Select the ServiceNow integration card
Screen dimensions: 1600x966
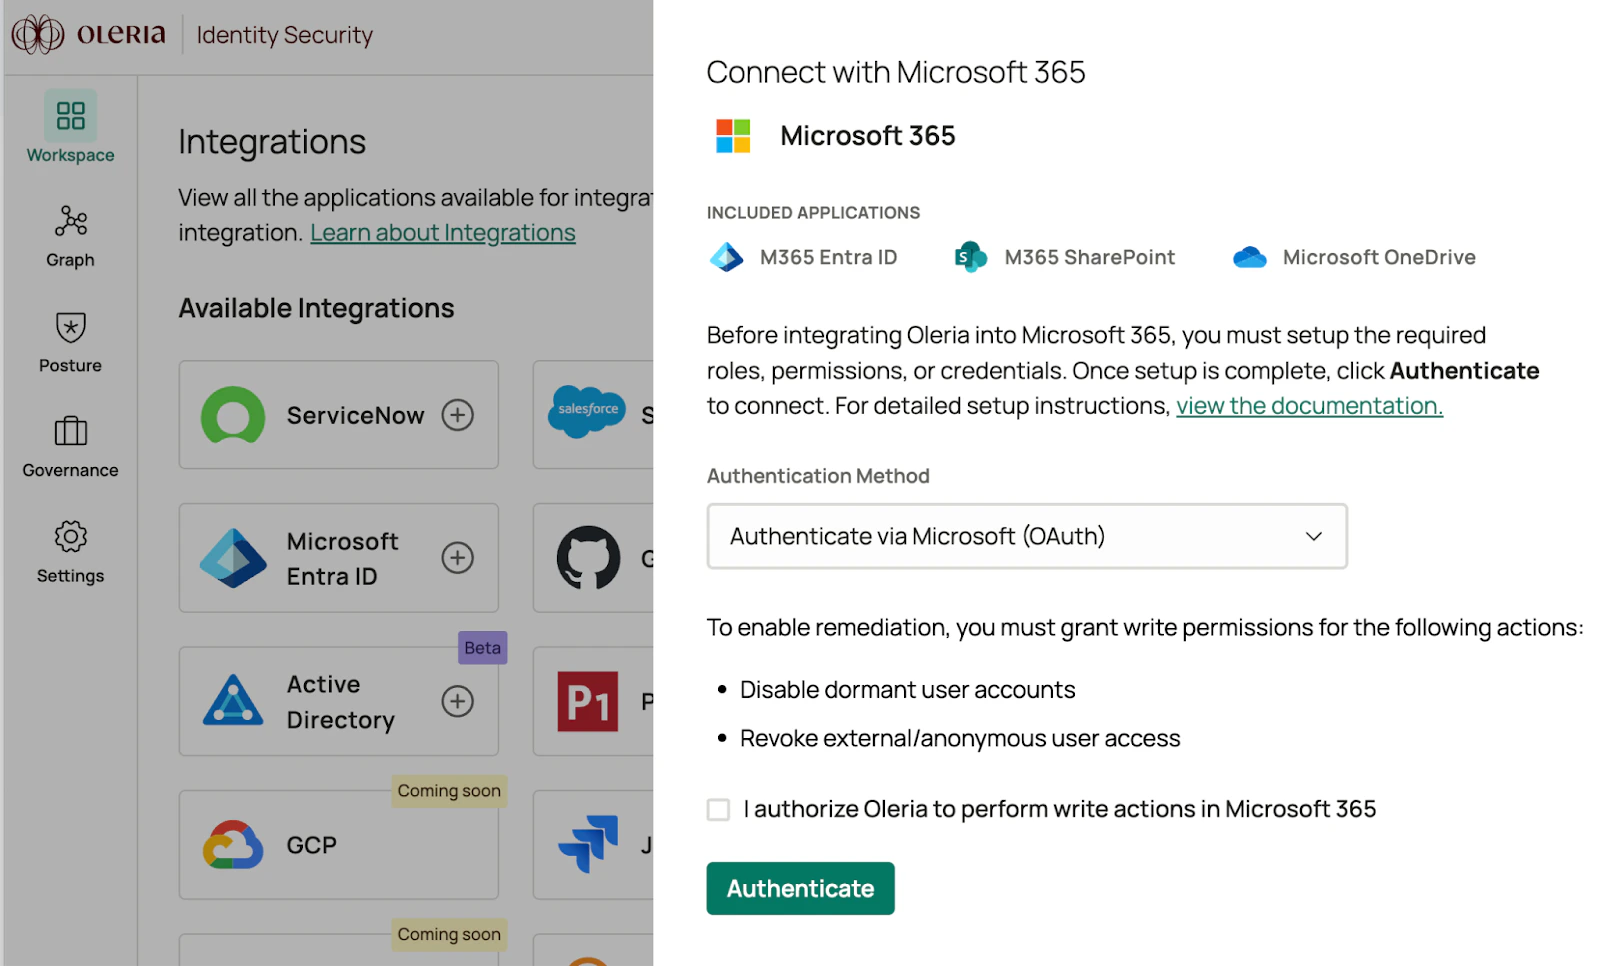pos(339,415)
